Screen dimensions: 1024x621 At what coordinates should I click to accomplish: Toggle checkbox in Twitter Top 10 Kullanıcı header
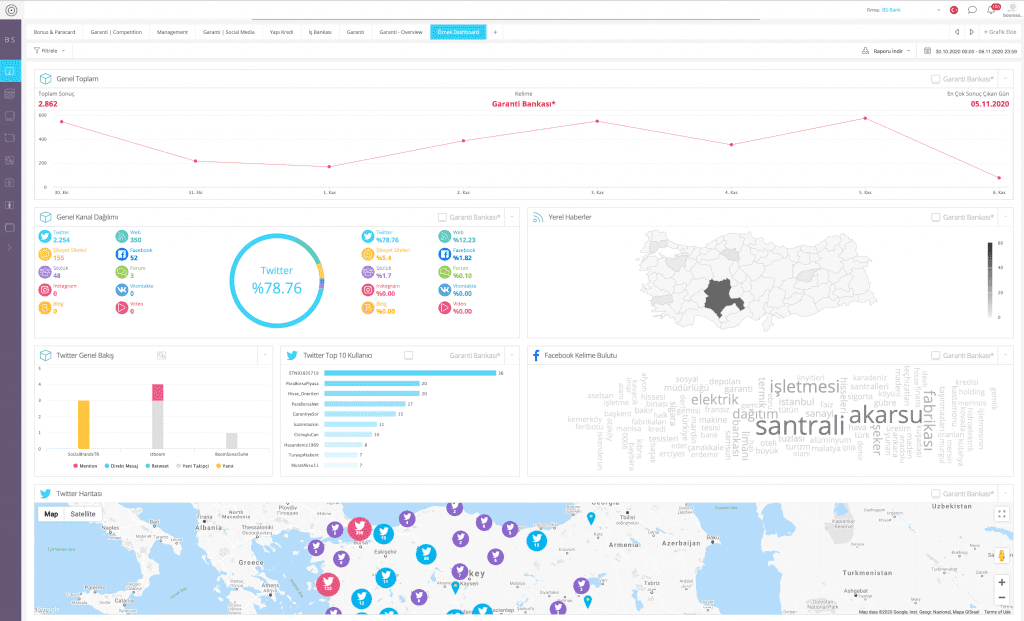click(x=408, y=355)
